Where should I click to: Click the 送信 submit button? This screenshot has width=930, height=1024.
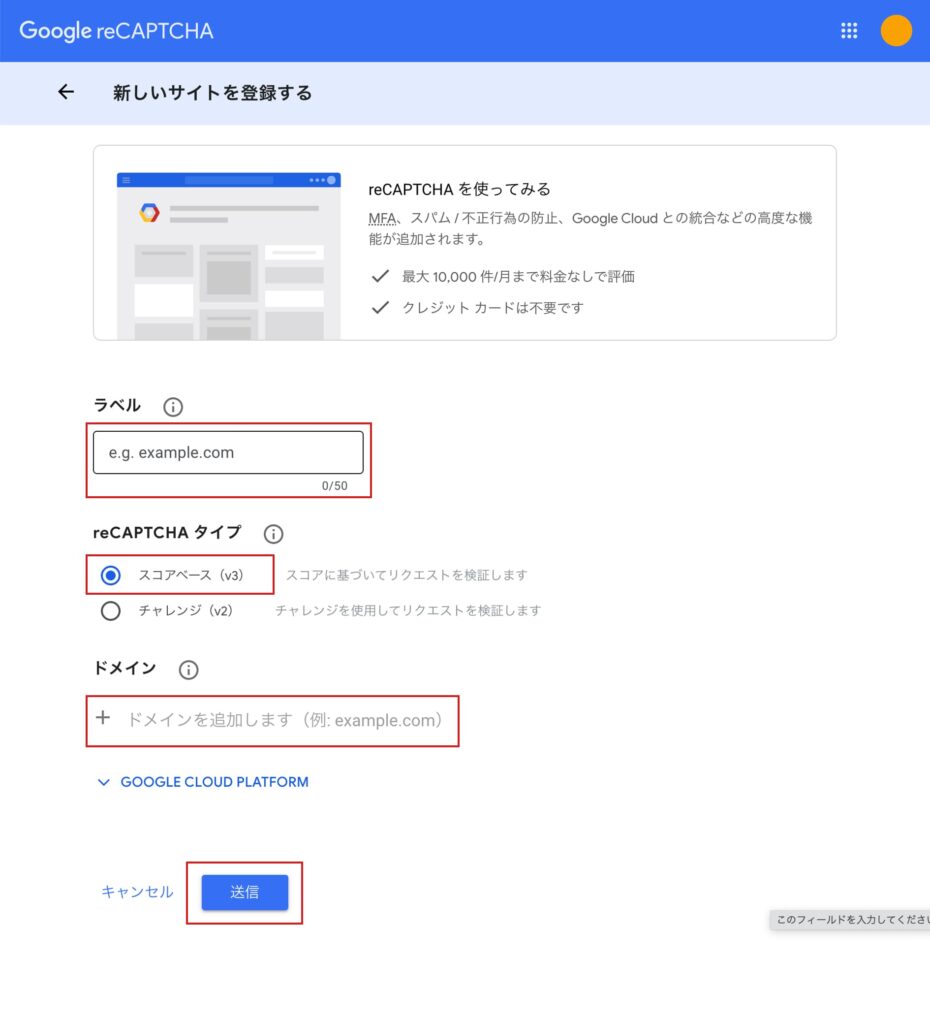(x=244, y=892)
